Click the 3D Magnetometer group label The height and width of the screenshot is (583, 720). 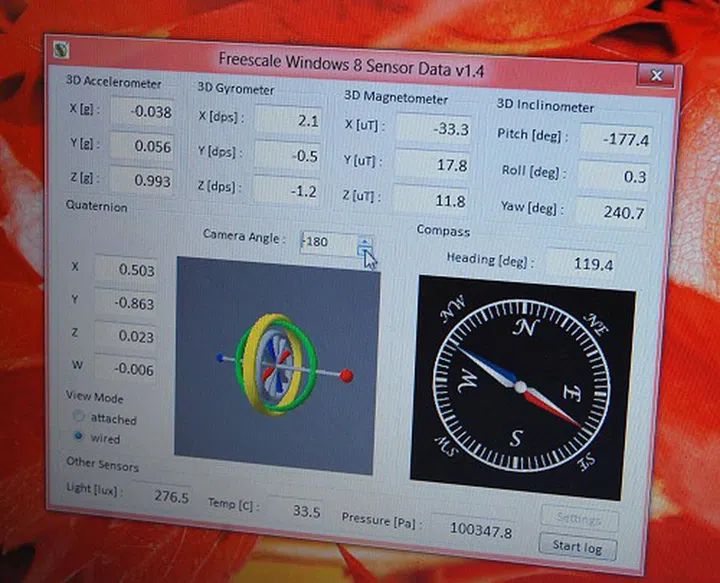(396, 97)
